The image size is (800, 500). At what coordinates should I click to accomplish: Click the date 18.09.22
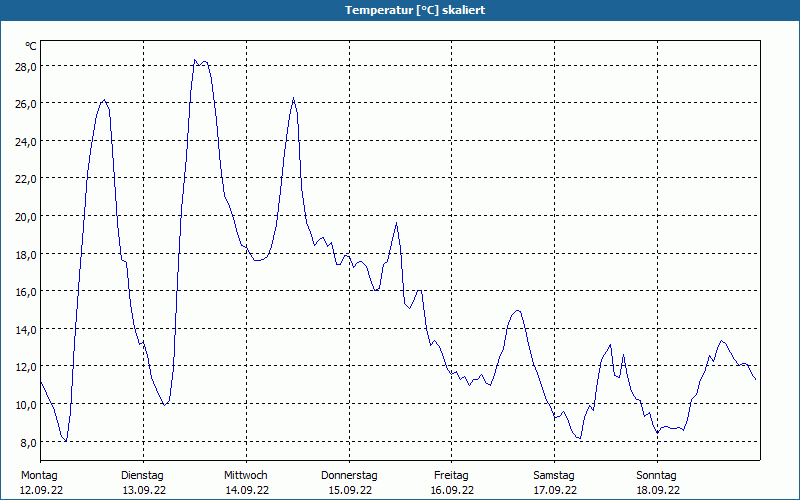(658, 490)
